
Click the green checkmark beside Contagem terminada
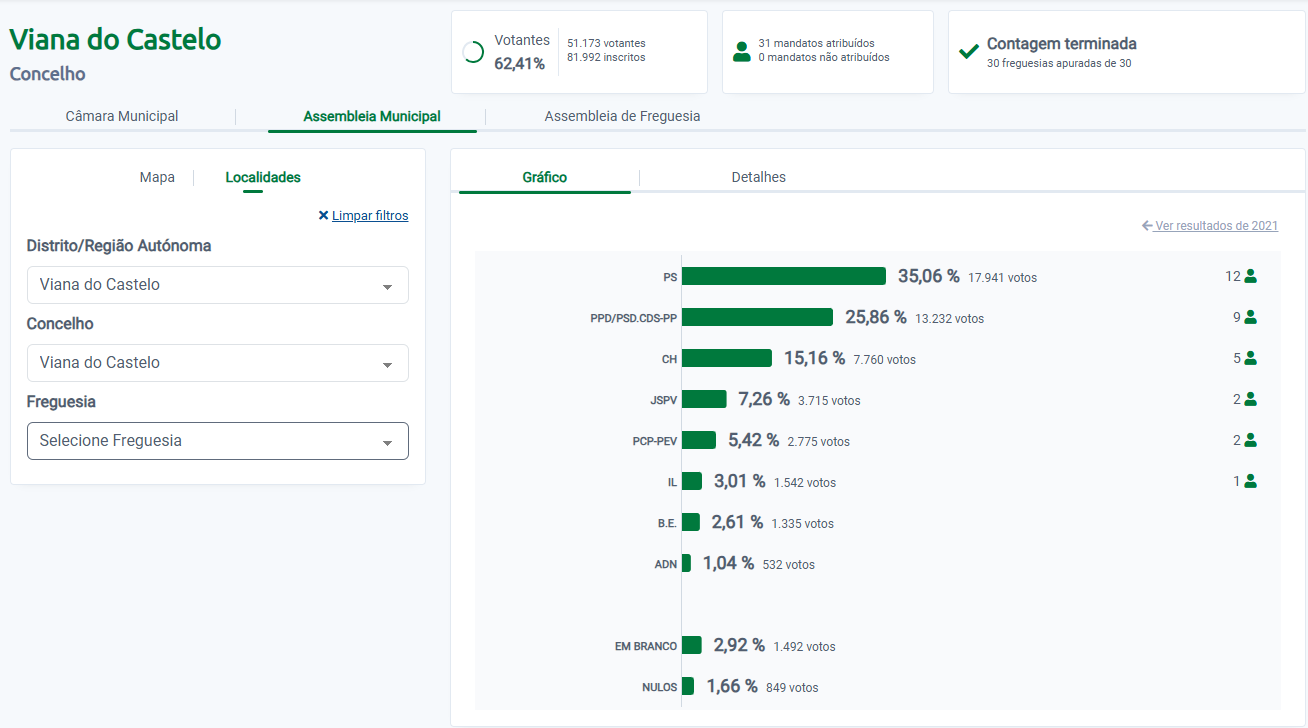point(968,52)
